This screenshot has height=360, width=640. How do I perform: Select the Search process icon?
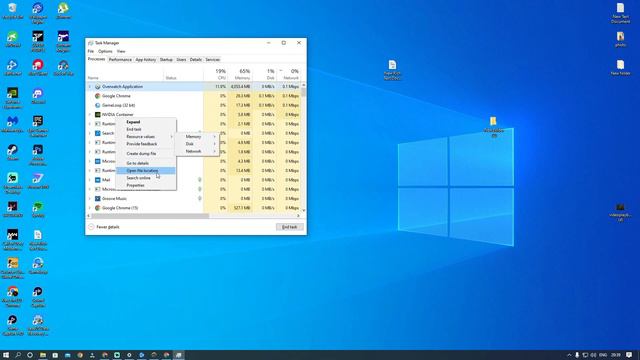[x=98, y=133]
